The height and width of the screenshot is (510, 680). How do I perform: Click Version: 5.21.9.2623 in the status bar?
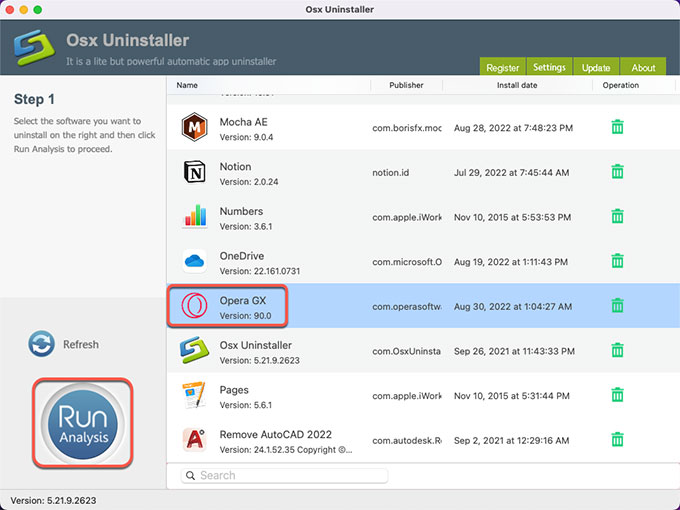tap(53, 500)
